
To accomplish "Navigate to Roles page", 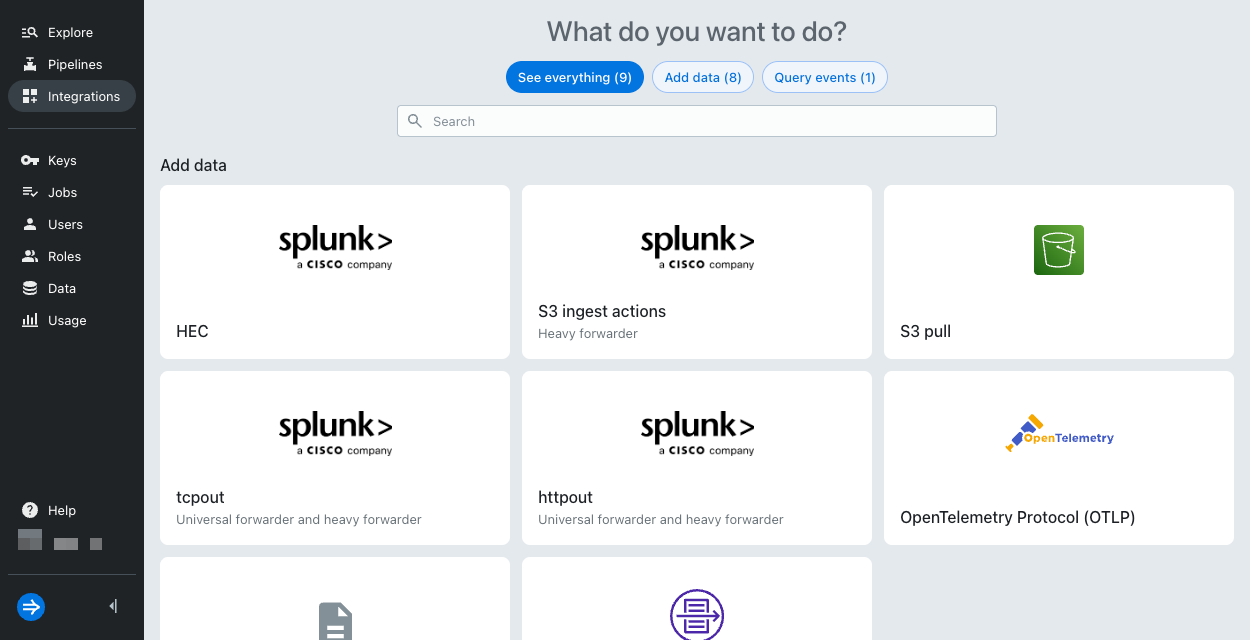I will tap(72, 256).
